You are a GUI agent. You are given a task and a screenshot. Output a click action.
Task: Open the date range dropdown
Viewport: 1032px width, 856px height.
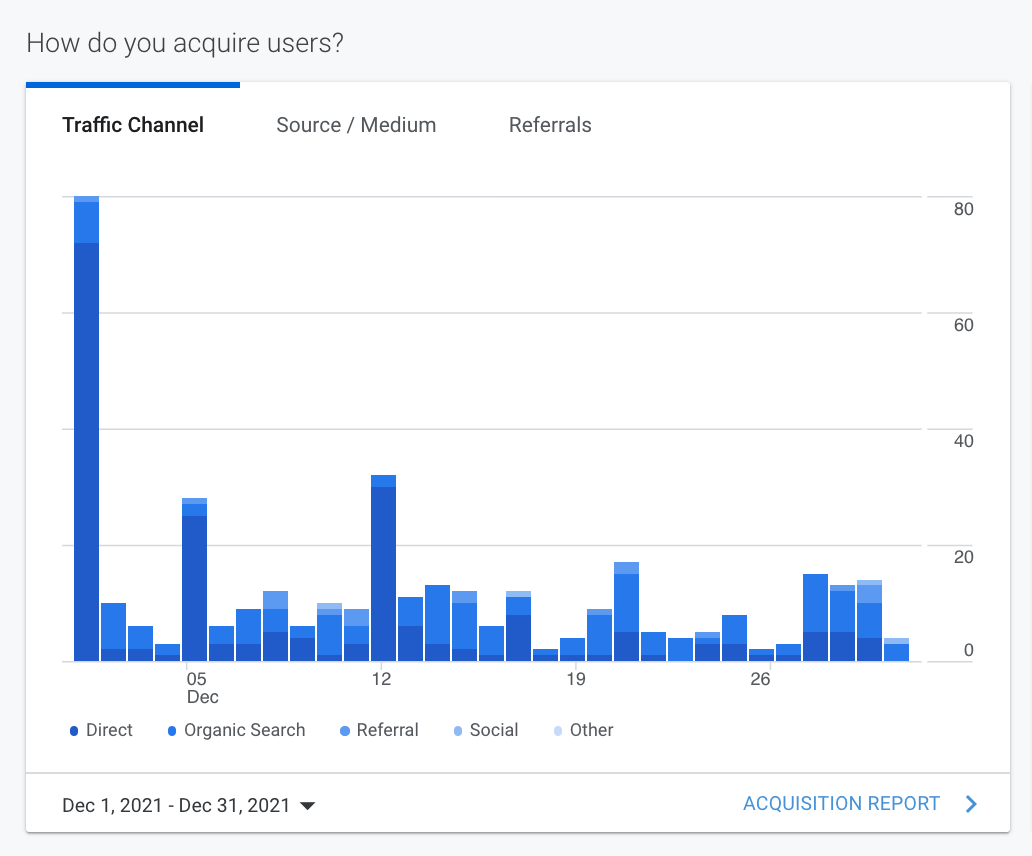(x=188, y=805)
